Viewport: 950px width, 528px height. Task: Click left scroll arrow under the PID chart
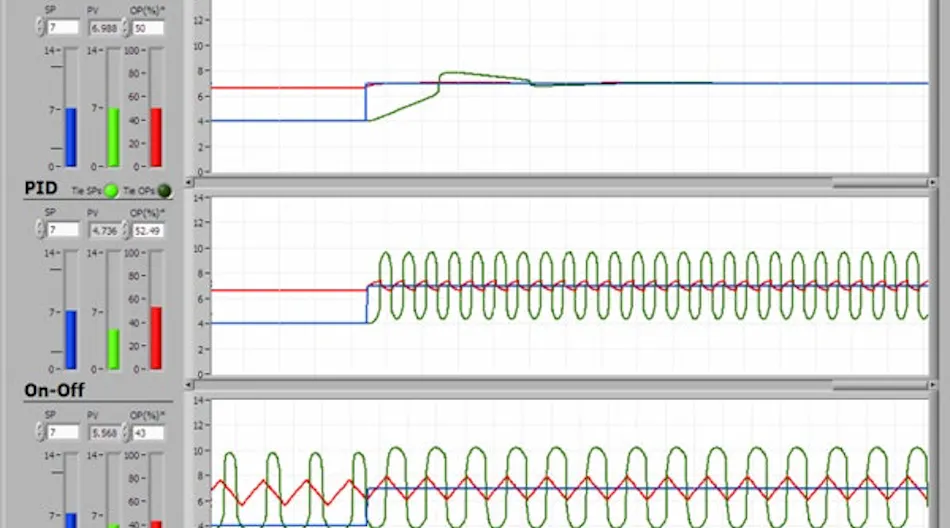[x=189, y=385]
